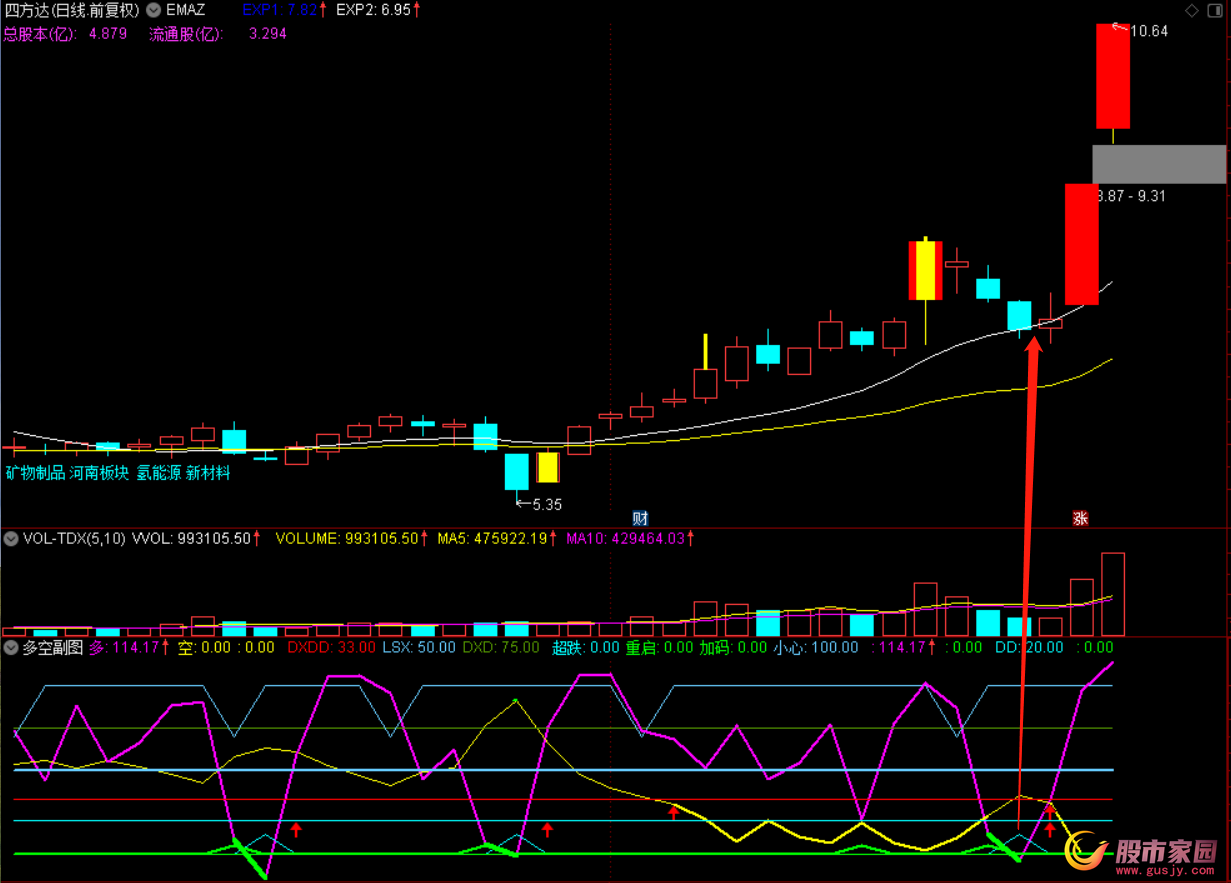Click the 四方达 stock title label
Image resolution: width=1231 pixels, height=883 pixels.
(71, 10)
